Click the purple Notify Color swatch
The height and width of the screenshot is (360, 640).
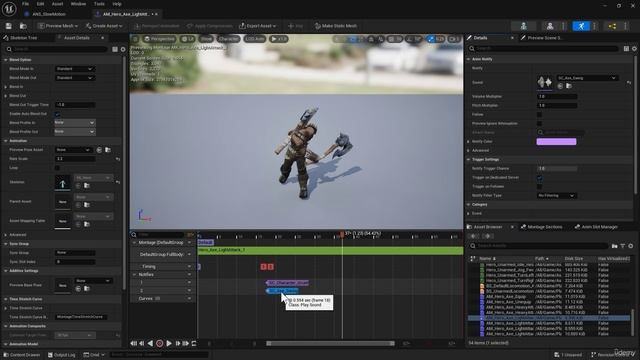point(556,142)
